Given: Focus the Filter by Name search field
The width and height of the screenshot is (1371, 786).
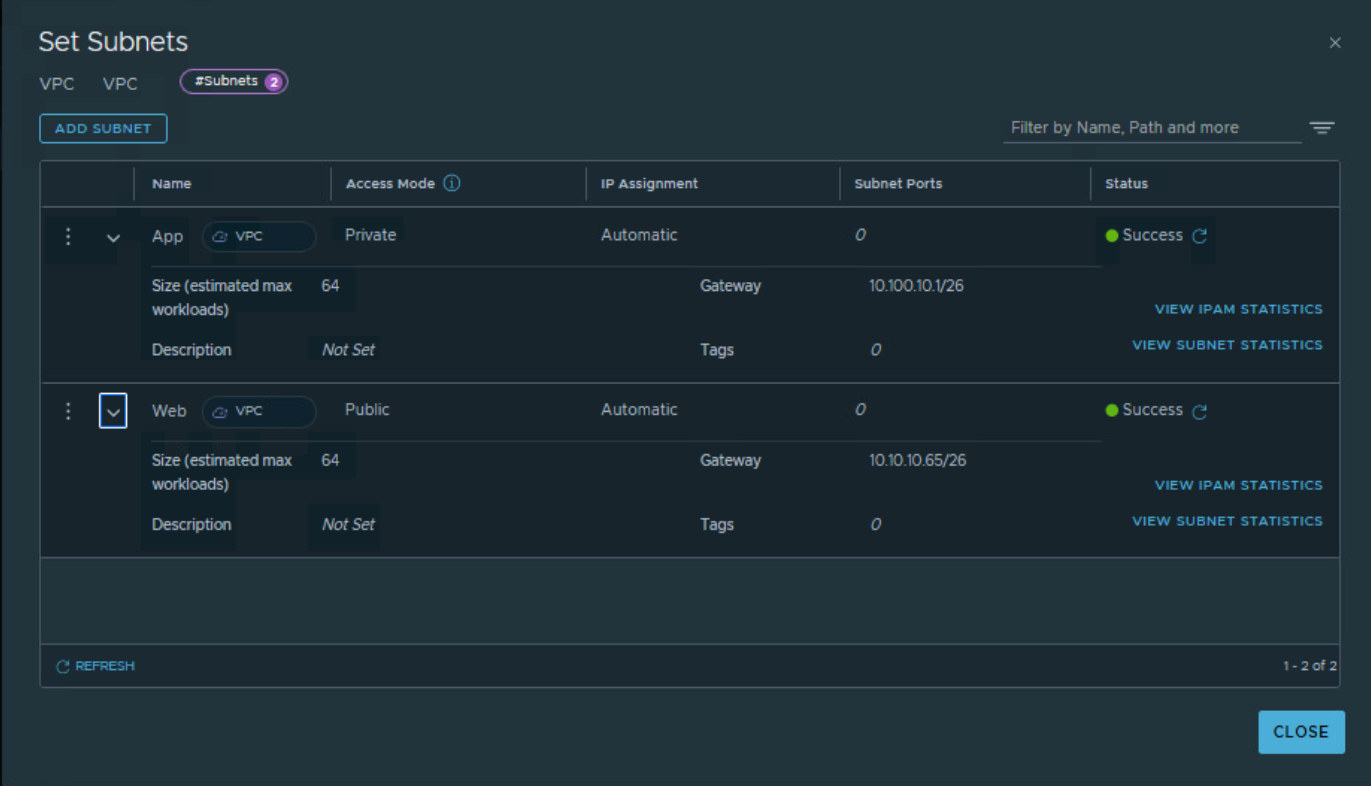Looking at the screenshot, I should [x=1151, y=128].
